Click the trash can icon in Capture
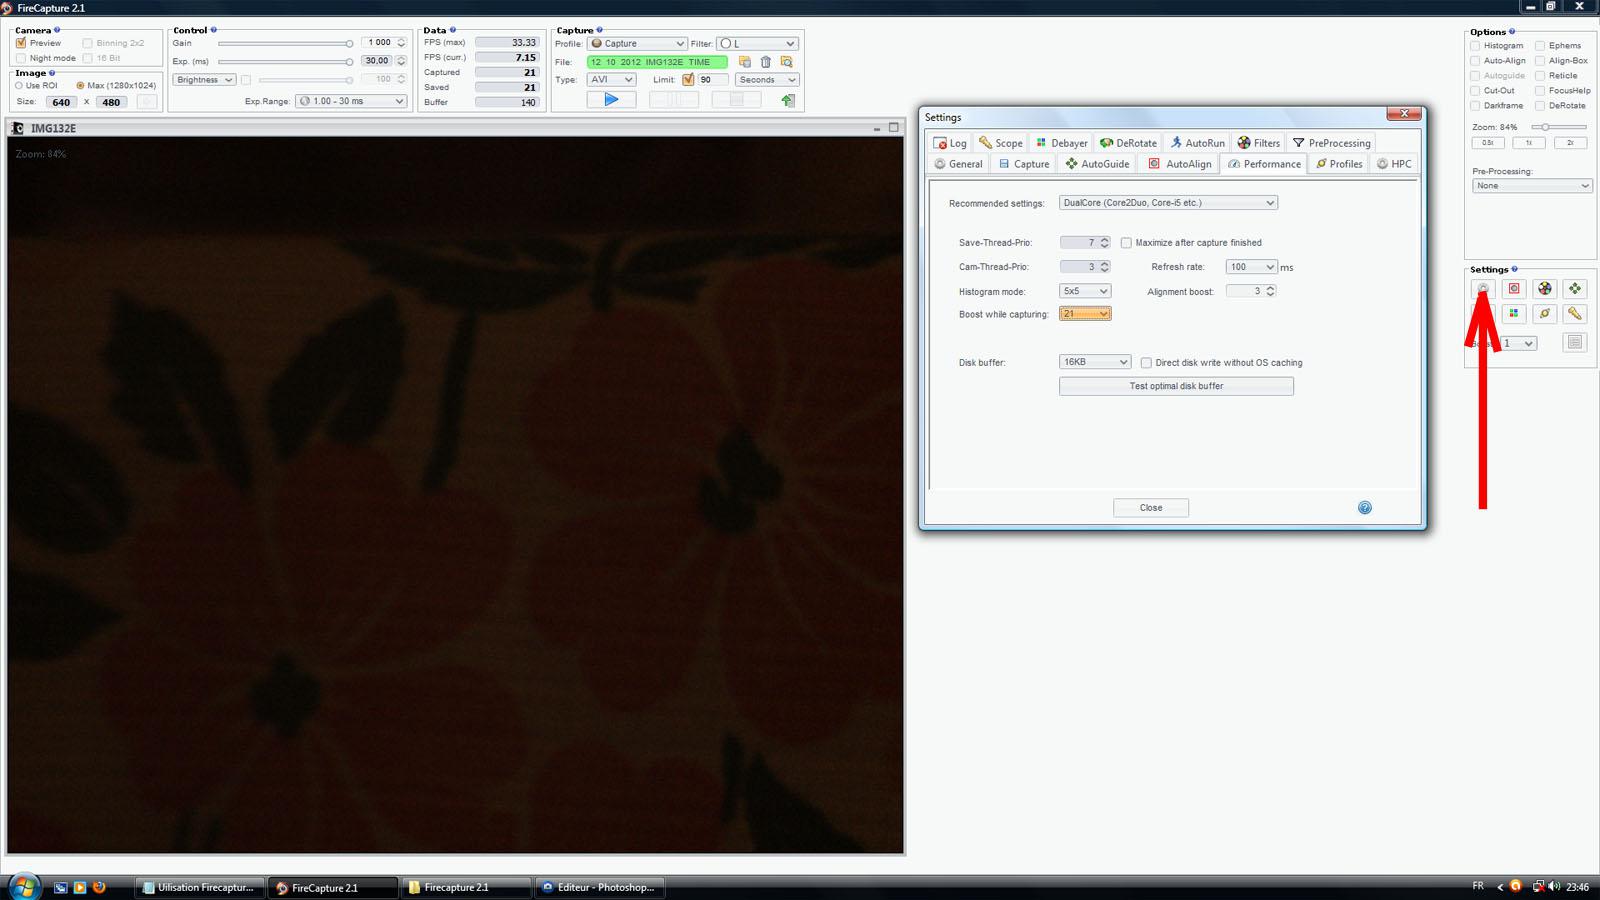This screenshot has width=1600, height=900. 766,62
